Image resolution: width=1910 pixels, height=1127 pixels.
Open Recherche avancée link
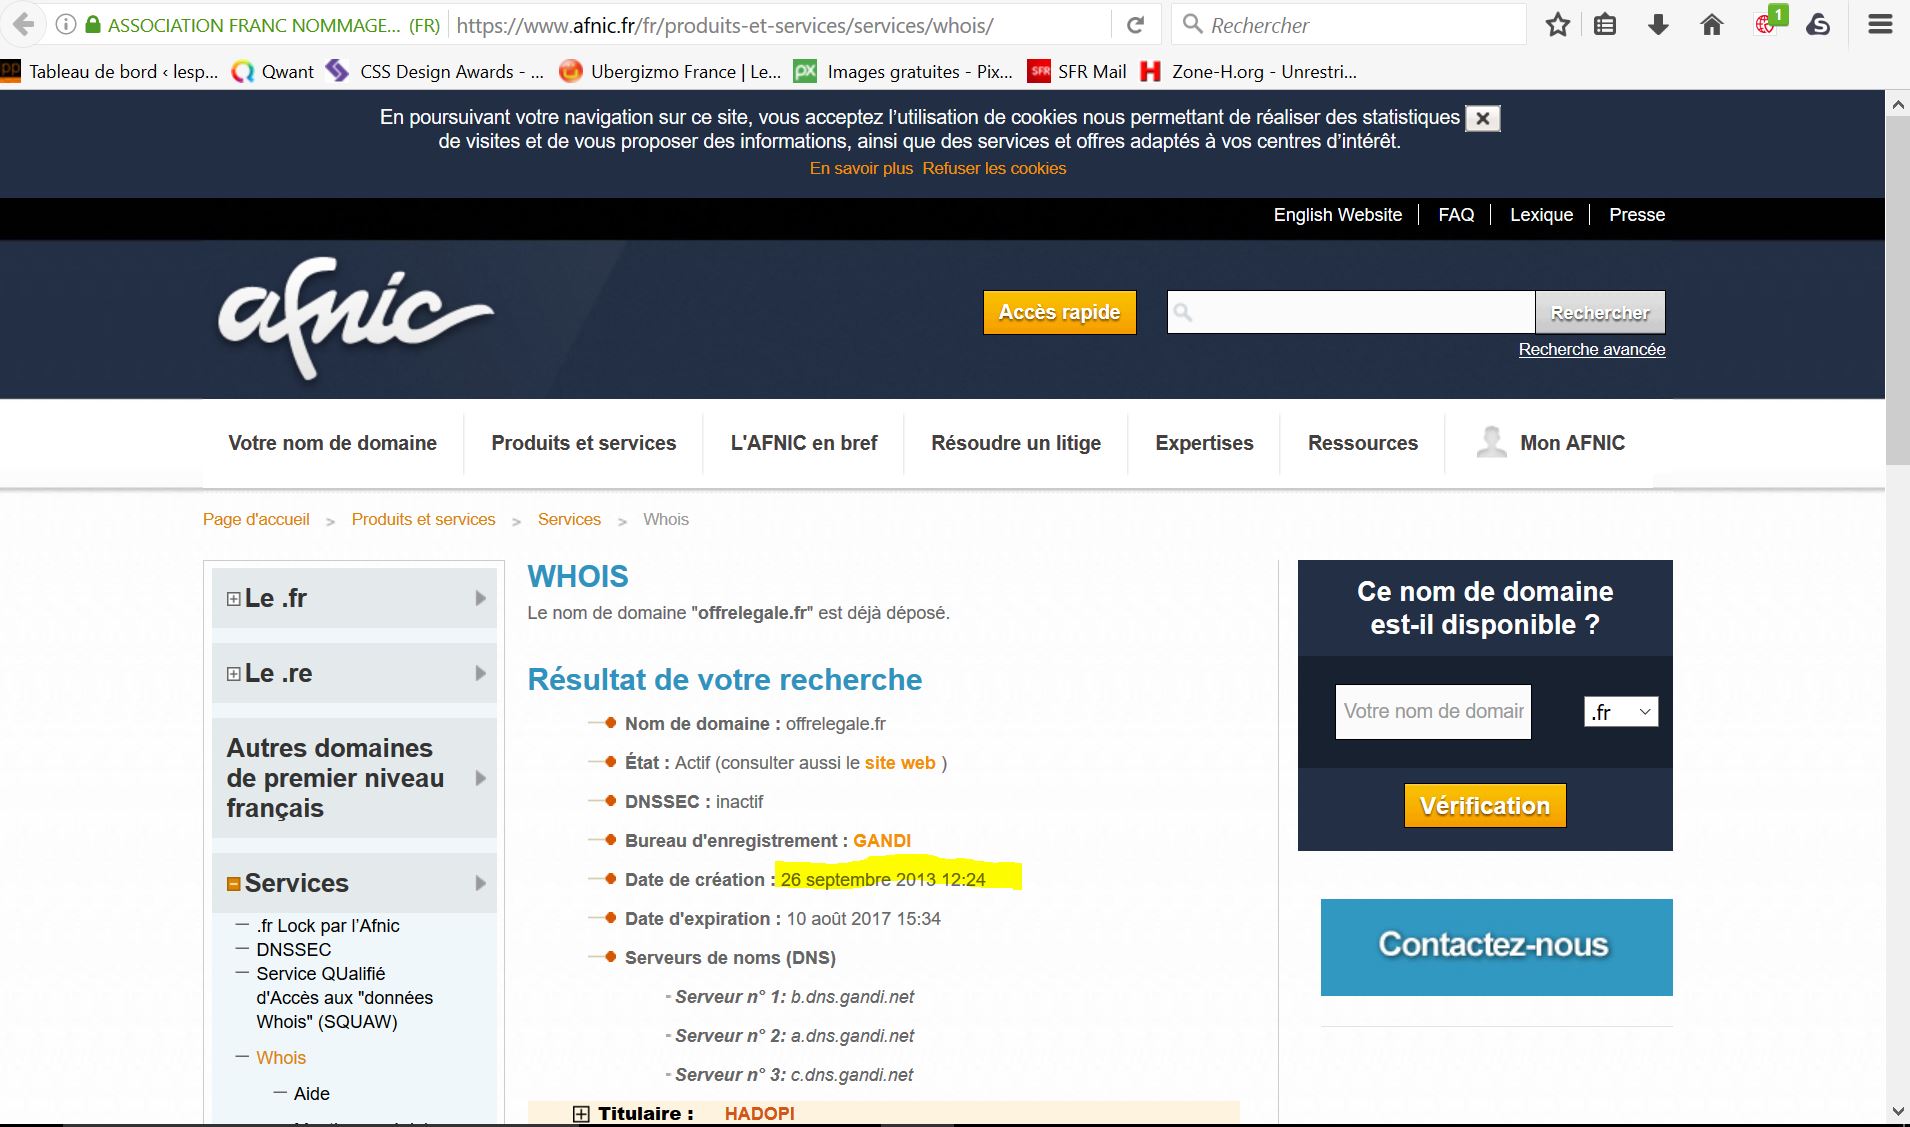[1592, 349]
